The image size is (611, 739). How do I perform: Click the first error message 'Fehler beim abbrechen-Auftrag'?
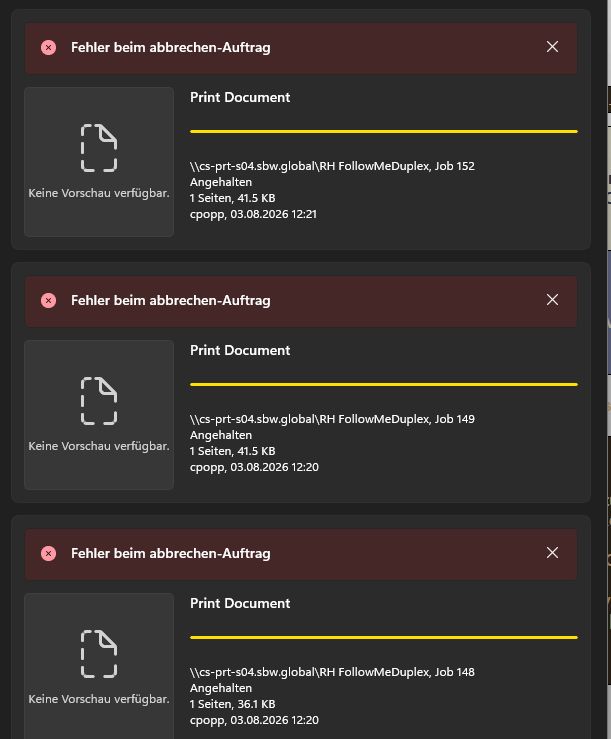pos(171,48)
